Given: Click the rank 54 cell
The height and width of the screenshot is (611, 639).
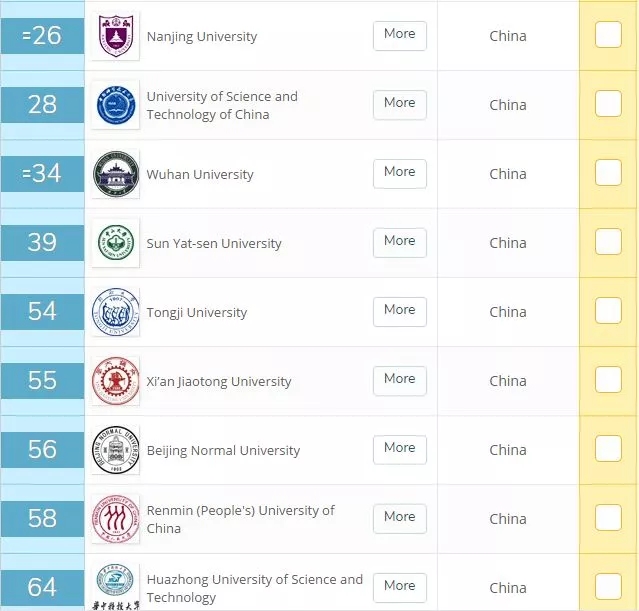Looking at the screenshot, I should (42, 312).
